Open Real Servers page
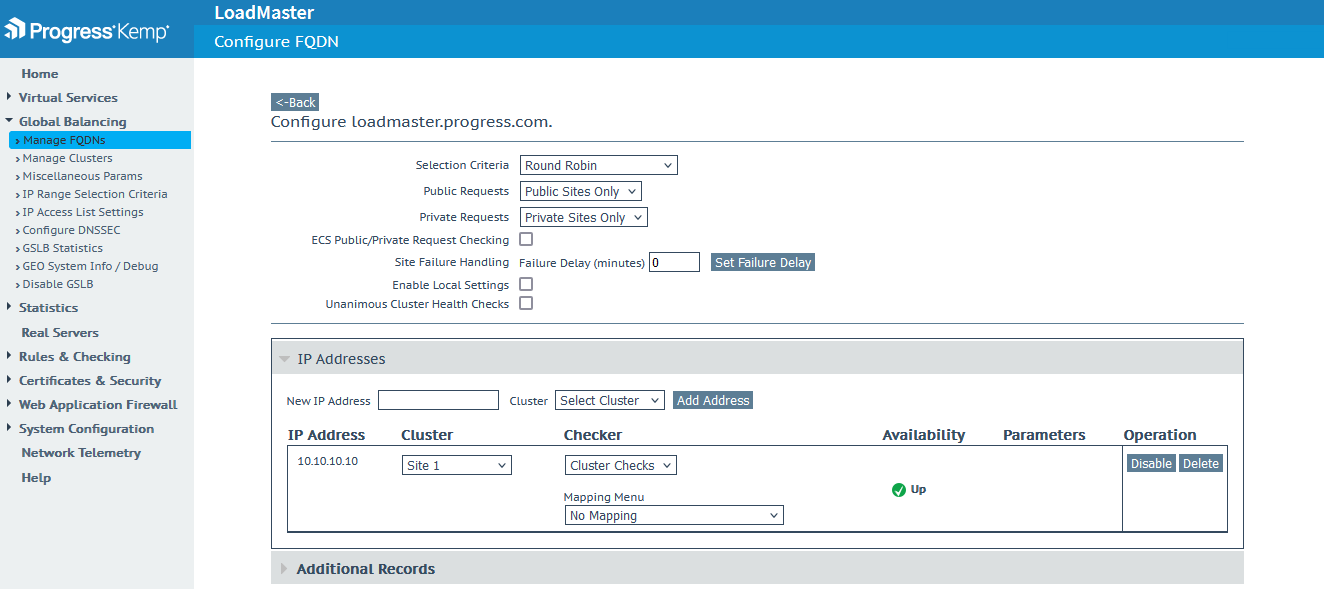 [x=60, y=332]
